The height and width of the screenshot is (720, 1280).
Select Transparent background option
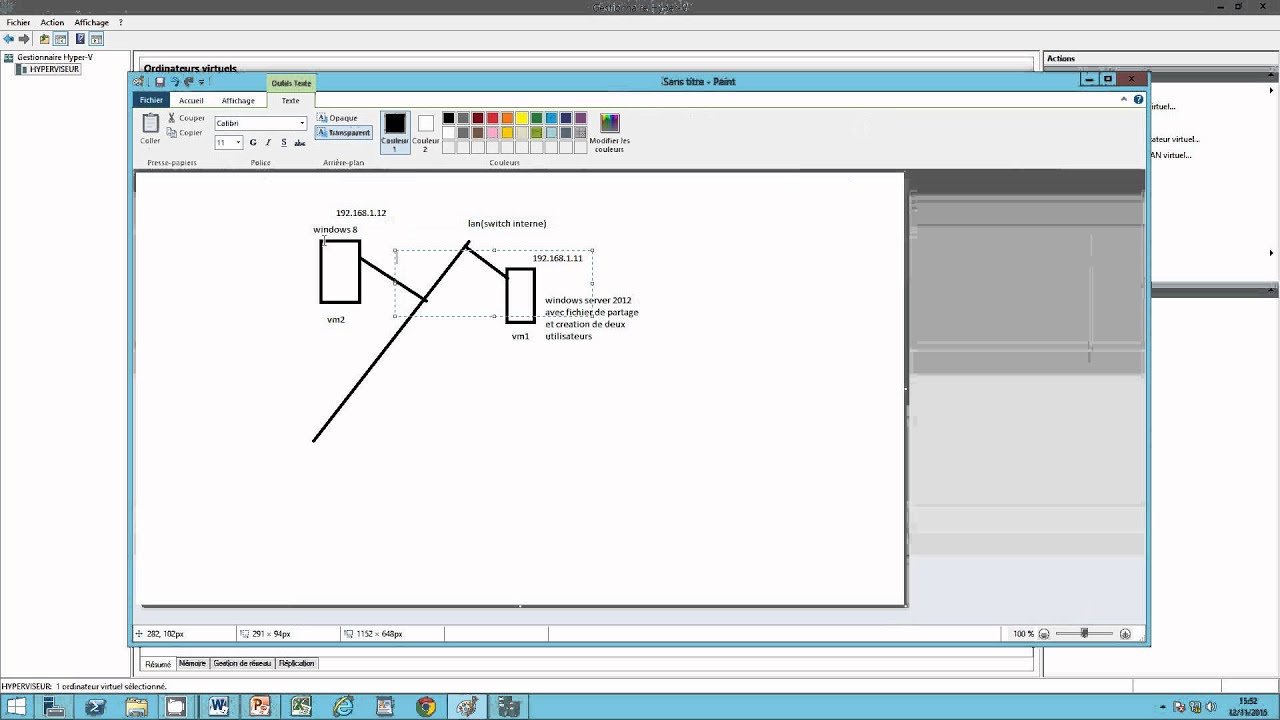[343, 132]
